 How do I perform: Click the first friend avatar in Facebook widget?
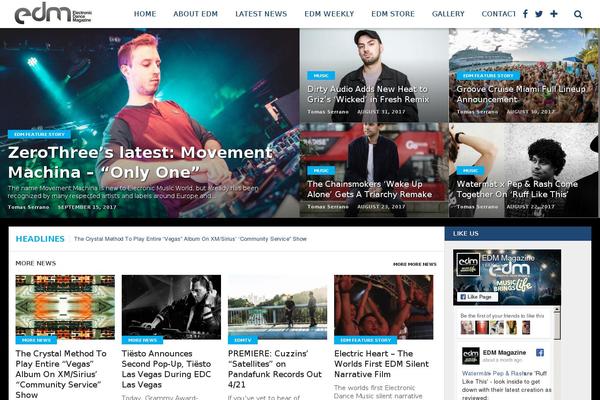click(x=467, y=328)
